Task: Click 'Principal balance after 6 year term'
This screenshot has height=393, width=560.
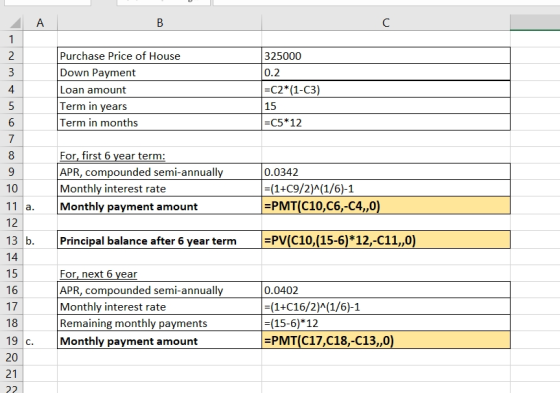Action: (160, 240)
